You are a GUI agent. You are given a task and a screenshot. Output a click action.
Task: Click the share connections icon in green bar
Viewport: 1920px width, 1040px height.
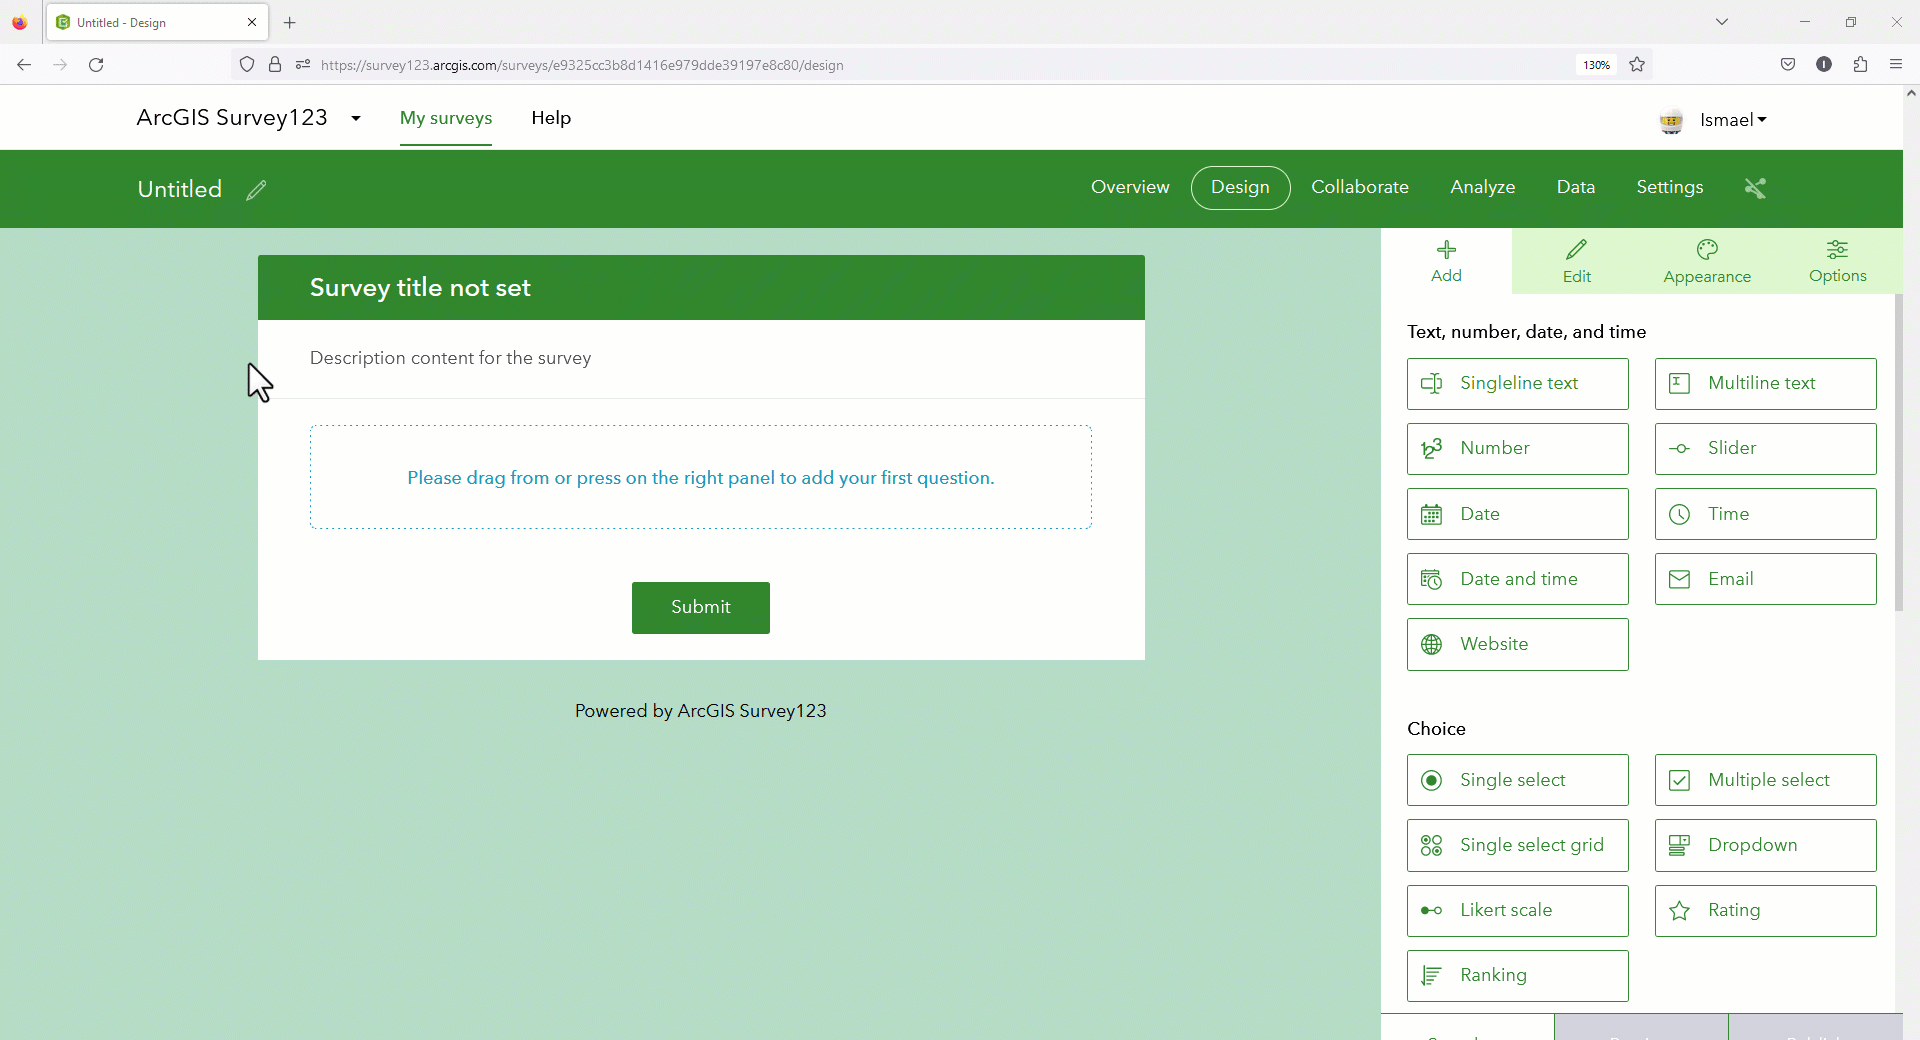[1755, 188]
